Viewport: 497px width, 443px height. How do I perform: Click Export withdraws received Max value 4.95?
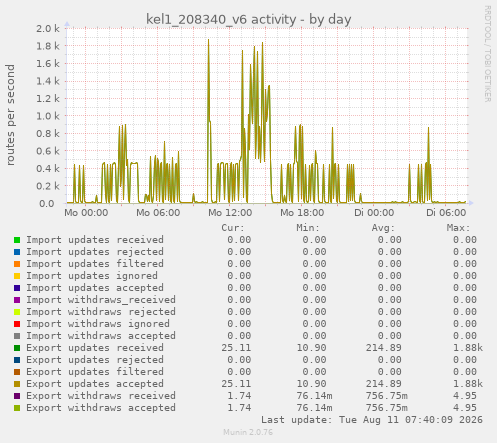click(465, 396)
